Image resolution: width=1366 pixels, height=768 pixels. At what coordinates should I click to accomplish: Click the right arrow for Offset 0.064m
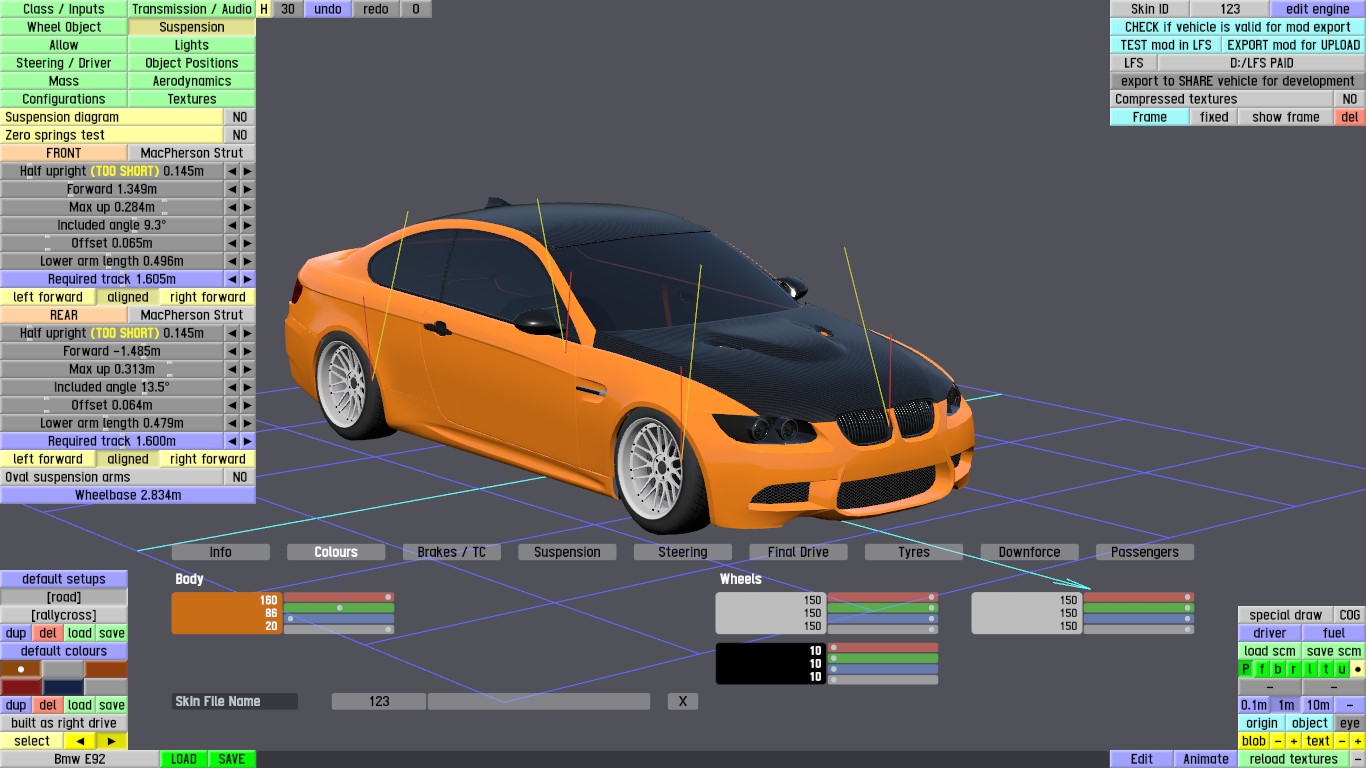click(x=248, y=405)
